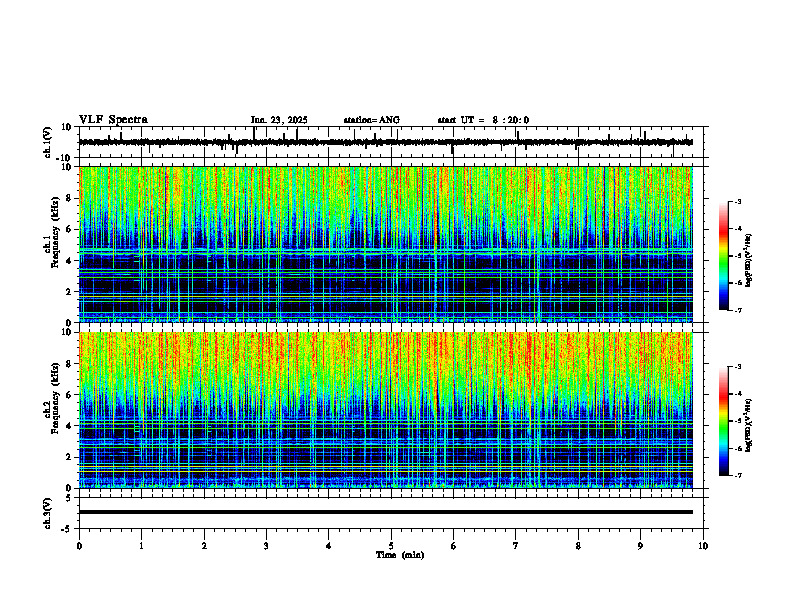Viewport: 792px width, 612px height.
Task: Click time-axis tick label "5" at bottom
Action: [391, 546]
